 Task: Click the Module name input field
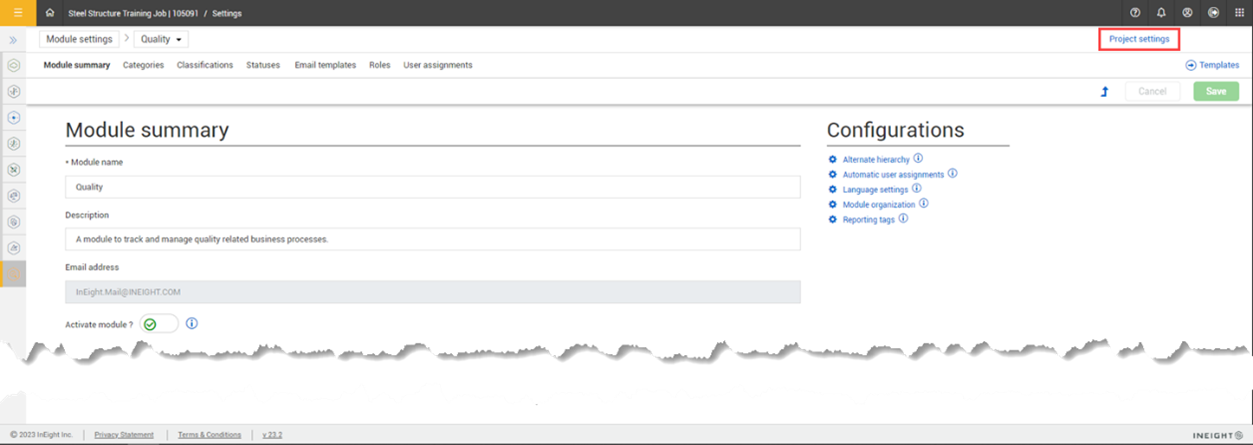click(x=433, y=187)
